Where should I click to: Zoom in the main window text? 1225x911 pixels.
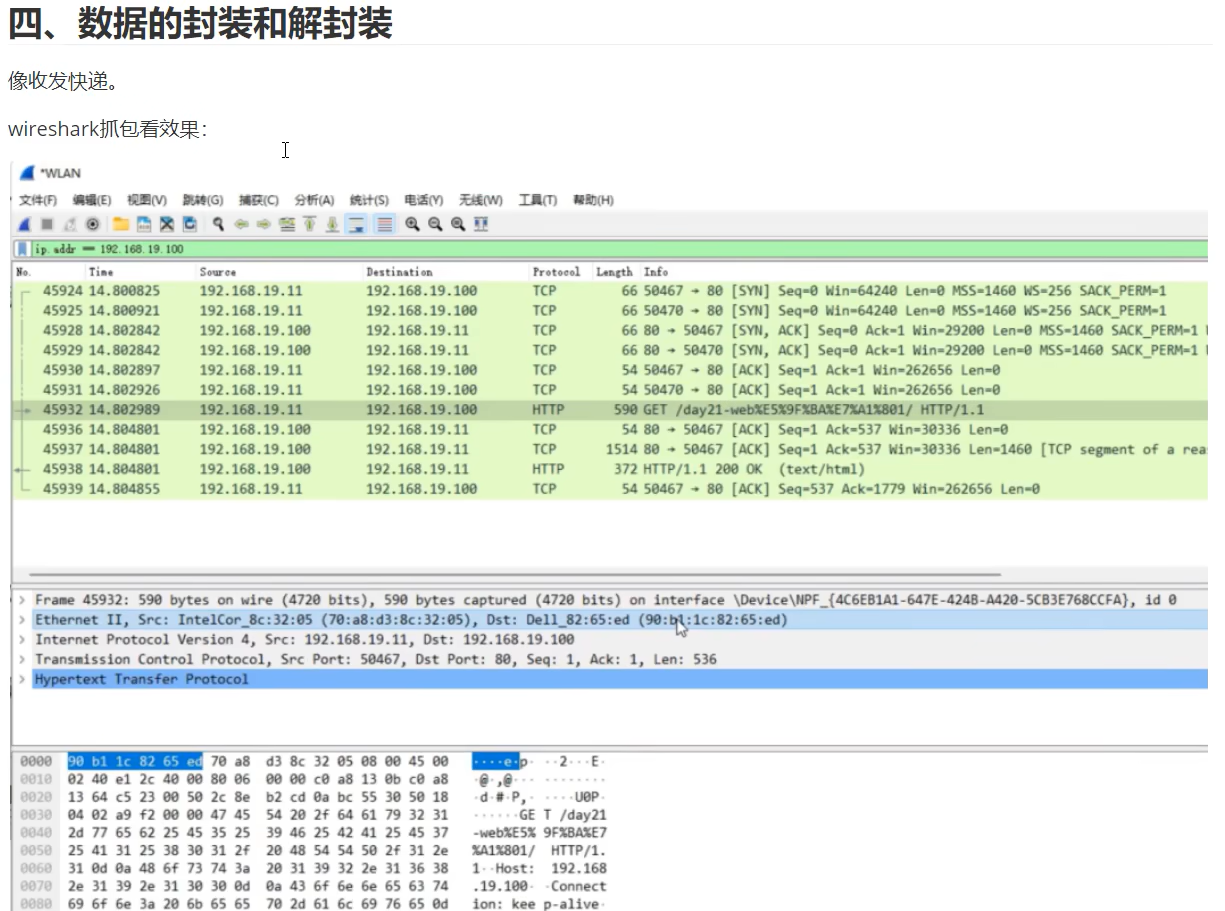click(x=412, y=225)
